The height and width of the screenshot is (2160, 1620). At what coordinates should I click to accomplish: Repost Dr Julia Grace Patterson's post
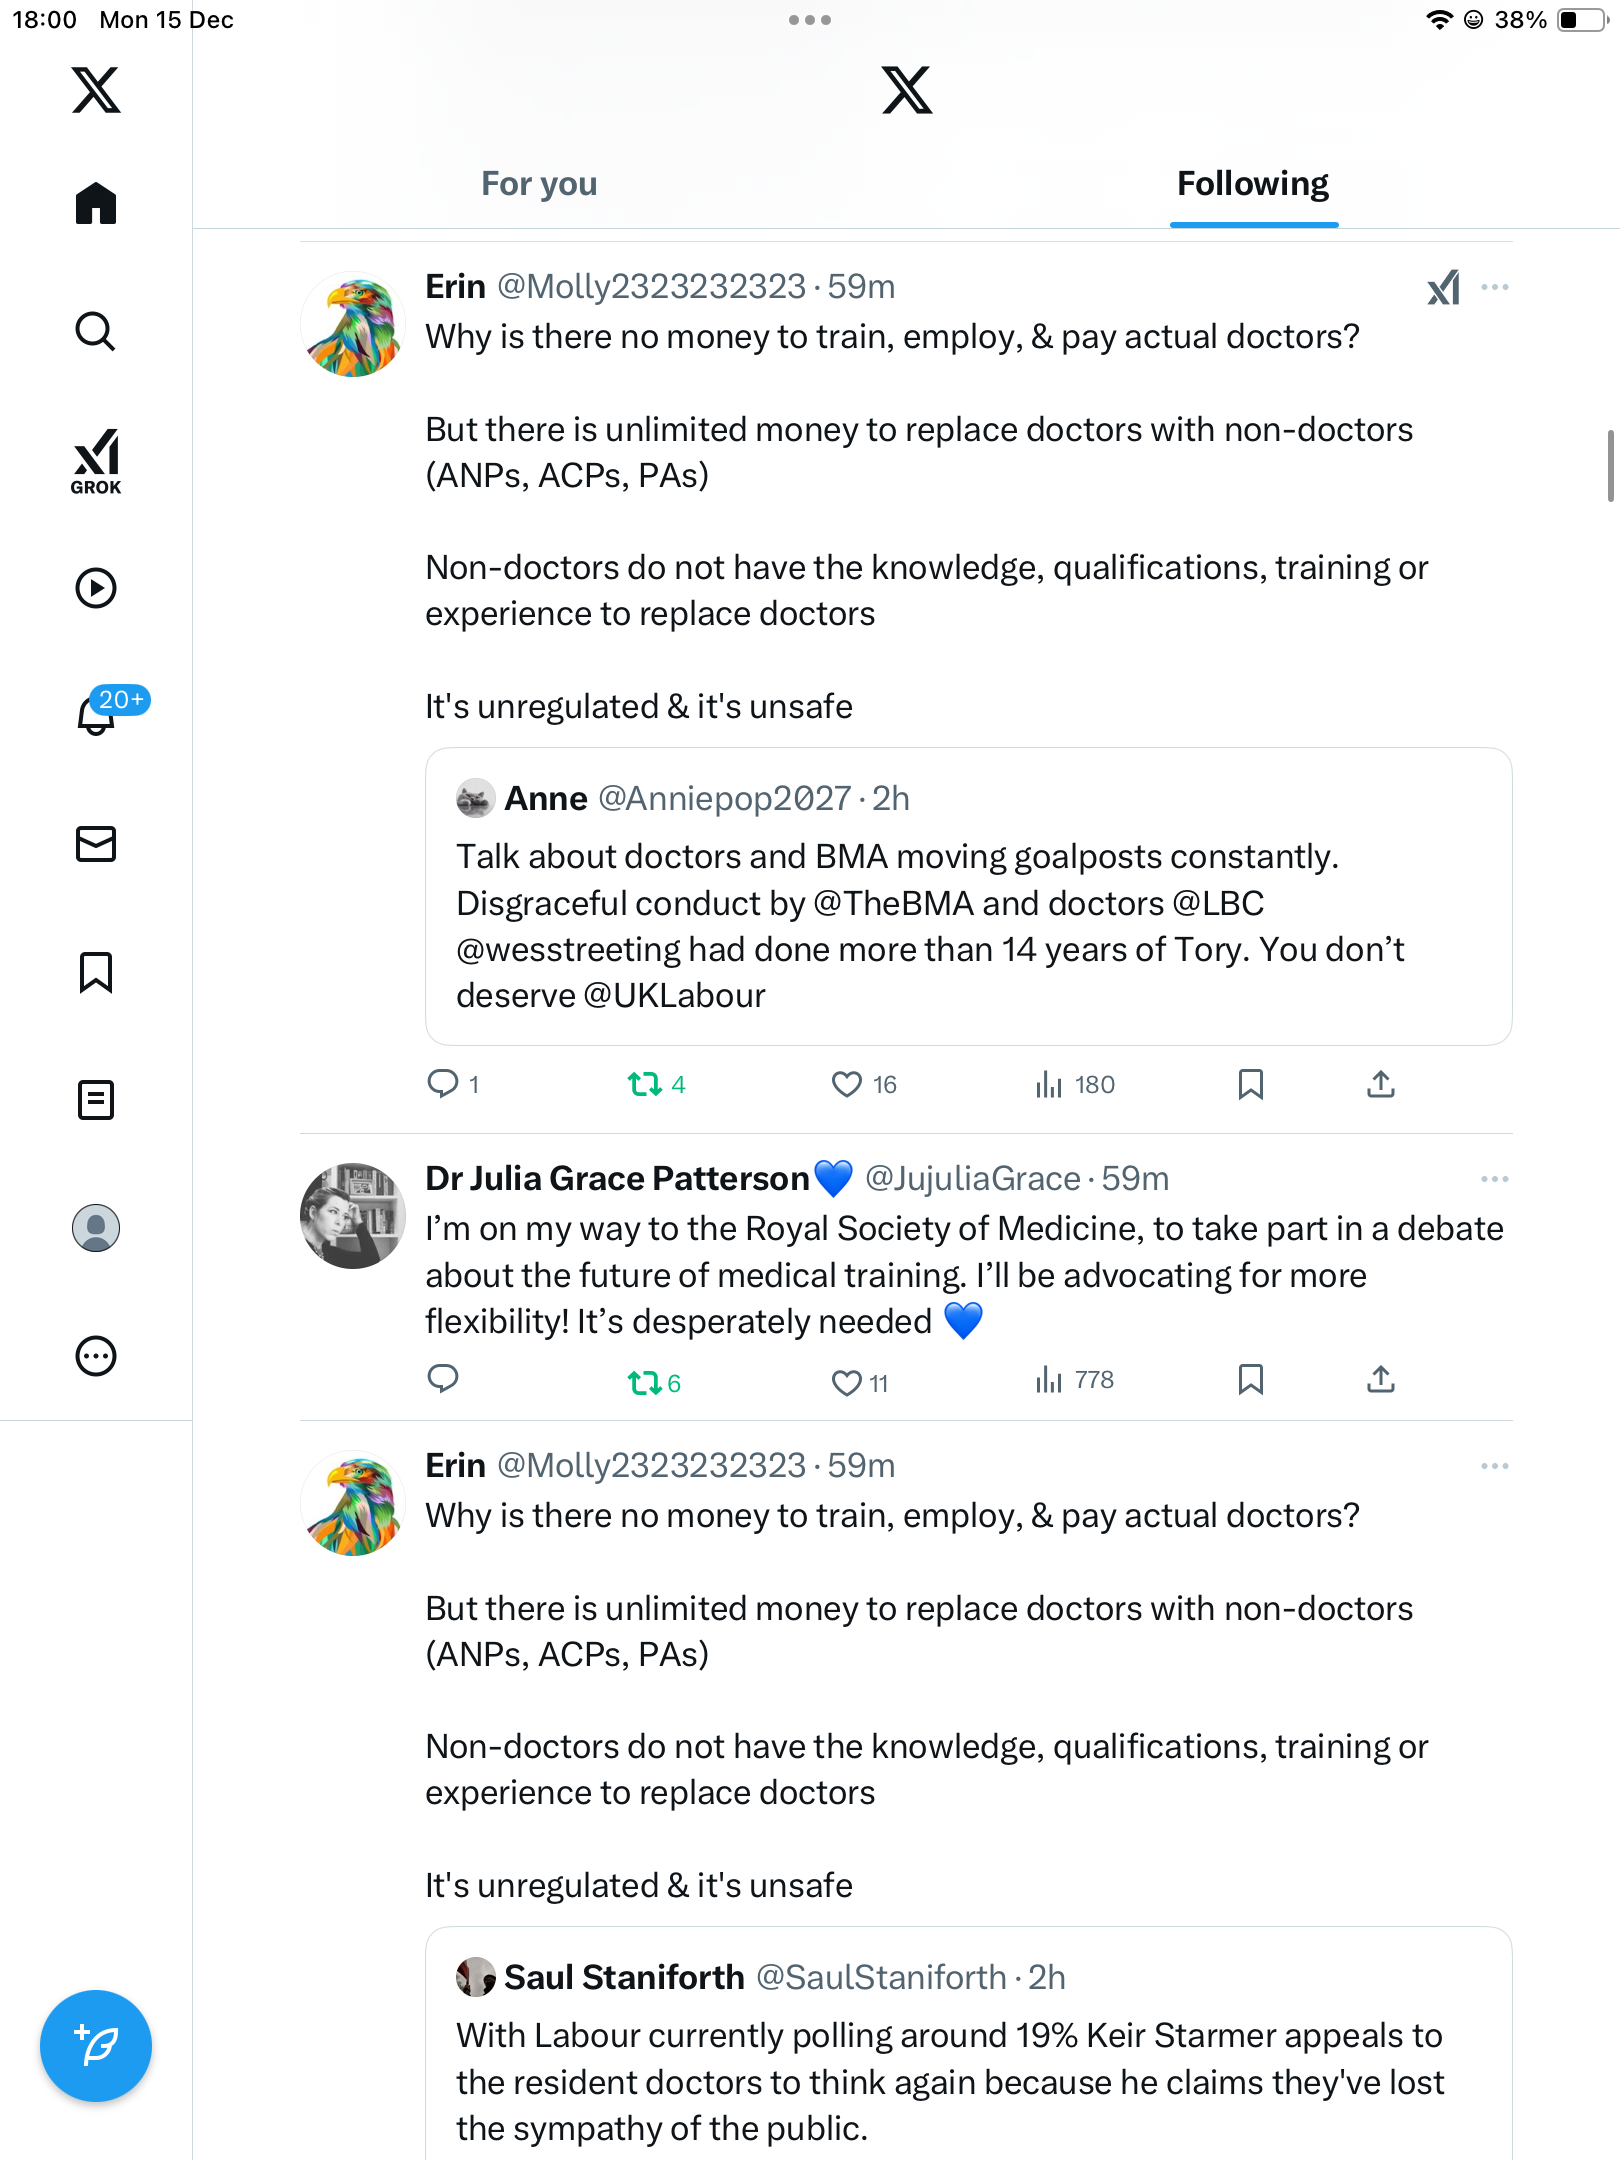click(645, 1382)
